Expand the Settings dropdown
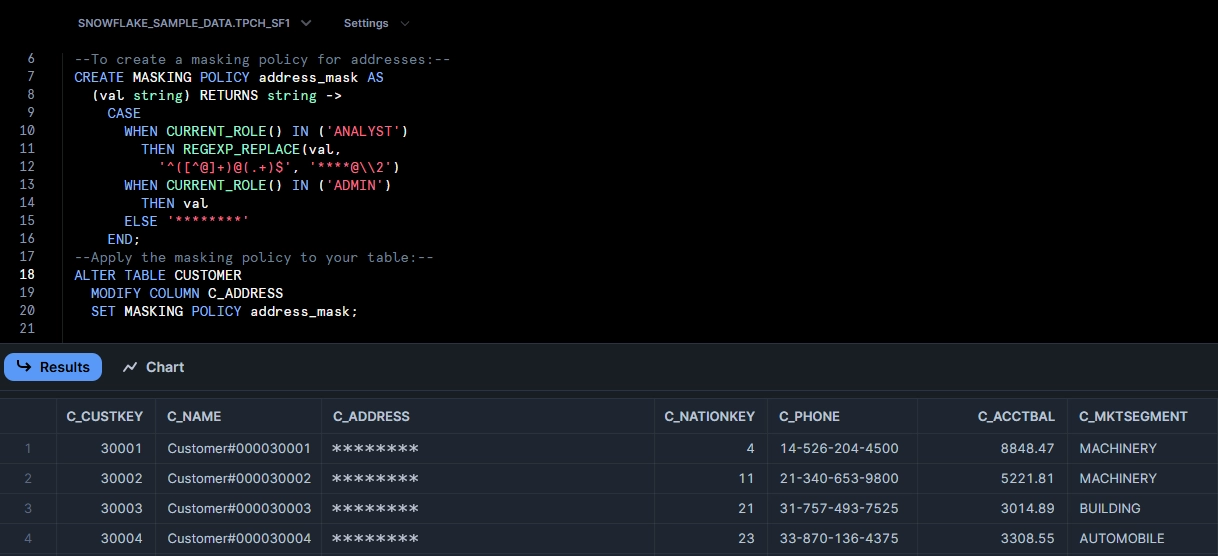The height and width of the screenshot is (556, 1218). [376, 23]
